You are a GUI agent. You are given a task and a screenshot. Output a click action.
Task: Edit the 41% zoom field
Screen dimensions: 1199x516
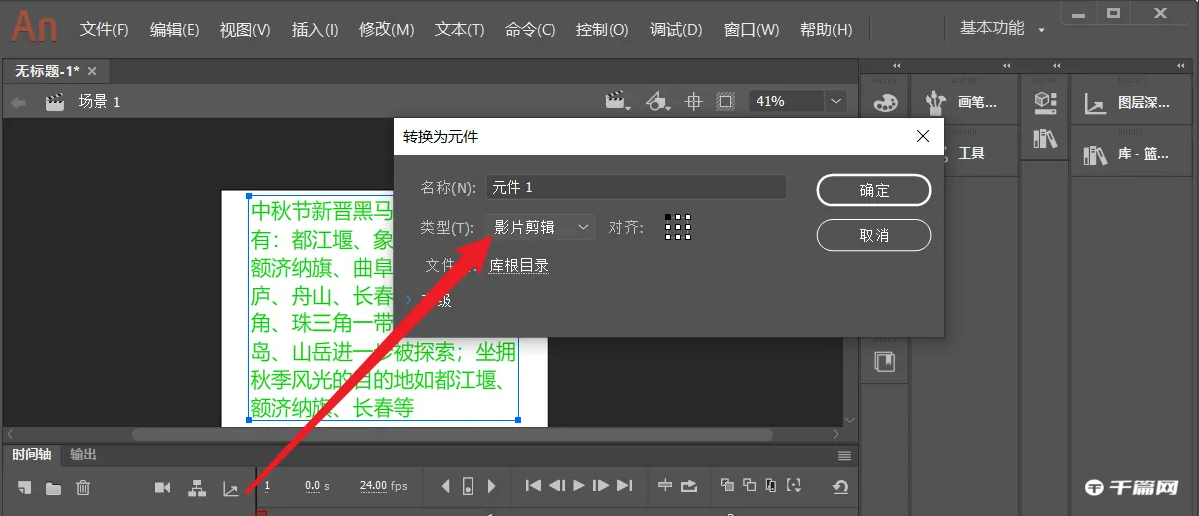pos(786,101)
